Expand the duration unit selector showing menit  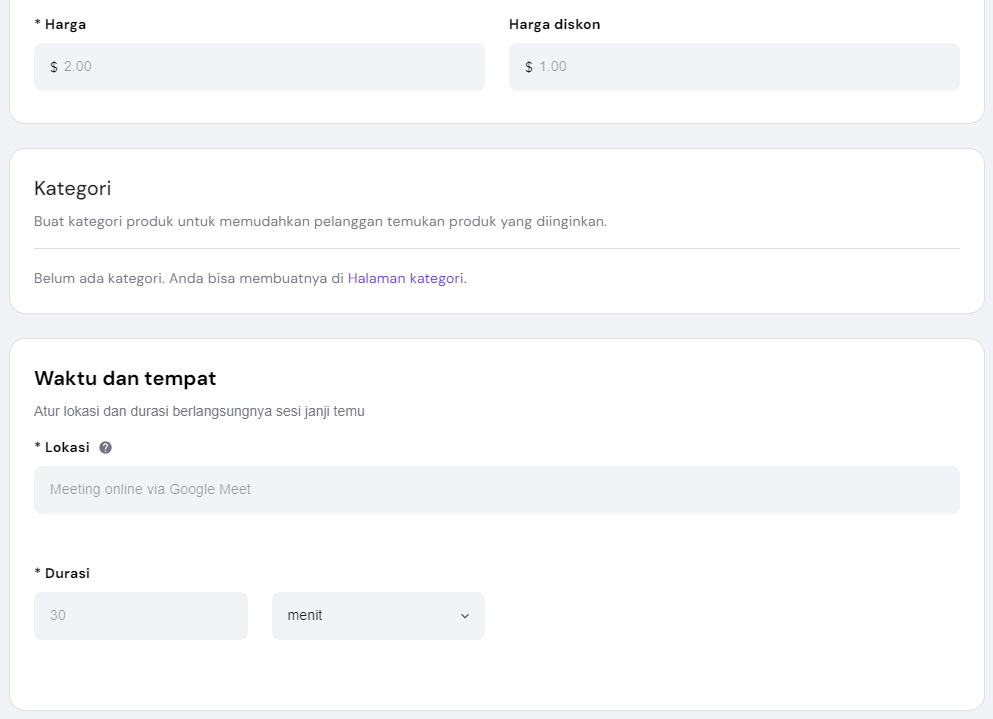click(x=378, y=615)
